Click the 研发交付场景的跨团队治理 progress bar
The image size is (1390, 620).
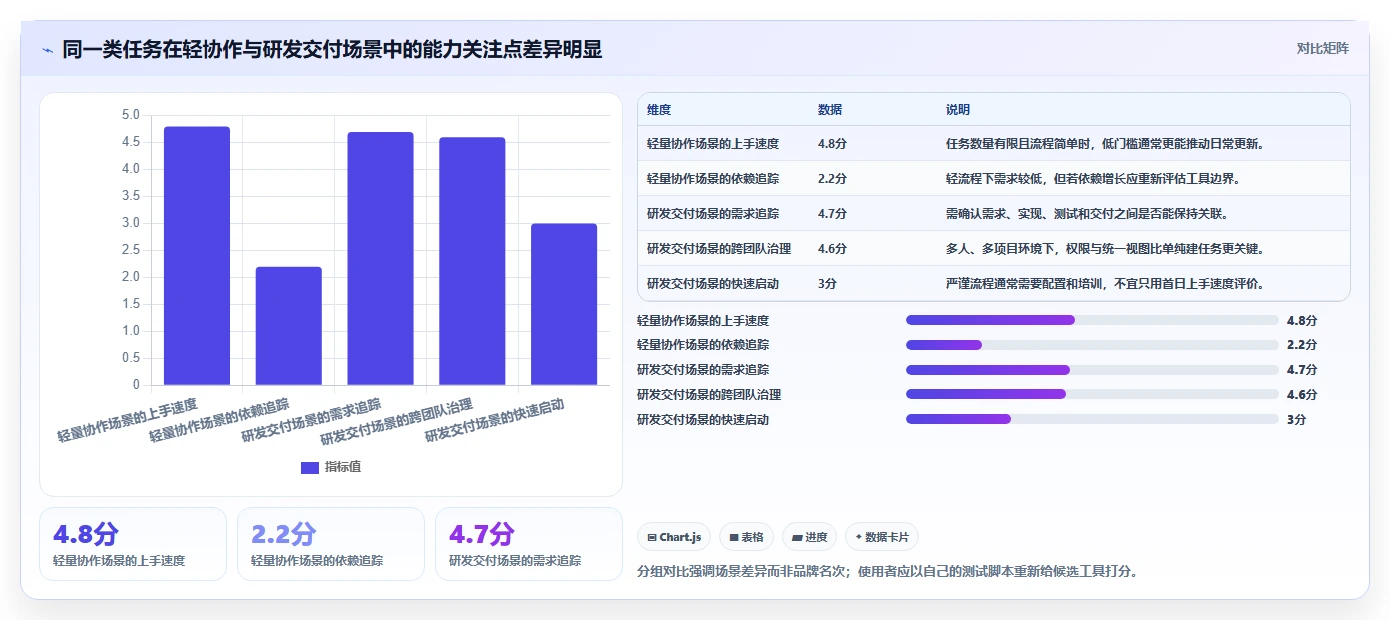[x=1092, y=394]
